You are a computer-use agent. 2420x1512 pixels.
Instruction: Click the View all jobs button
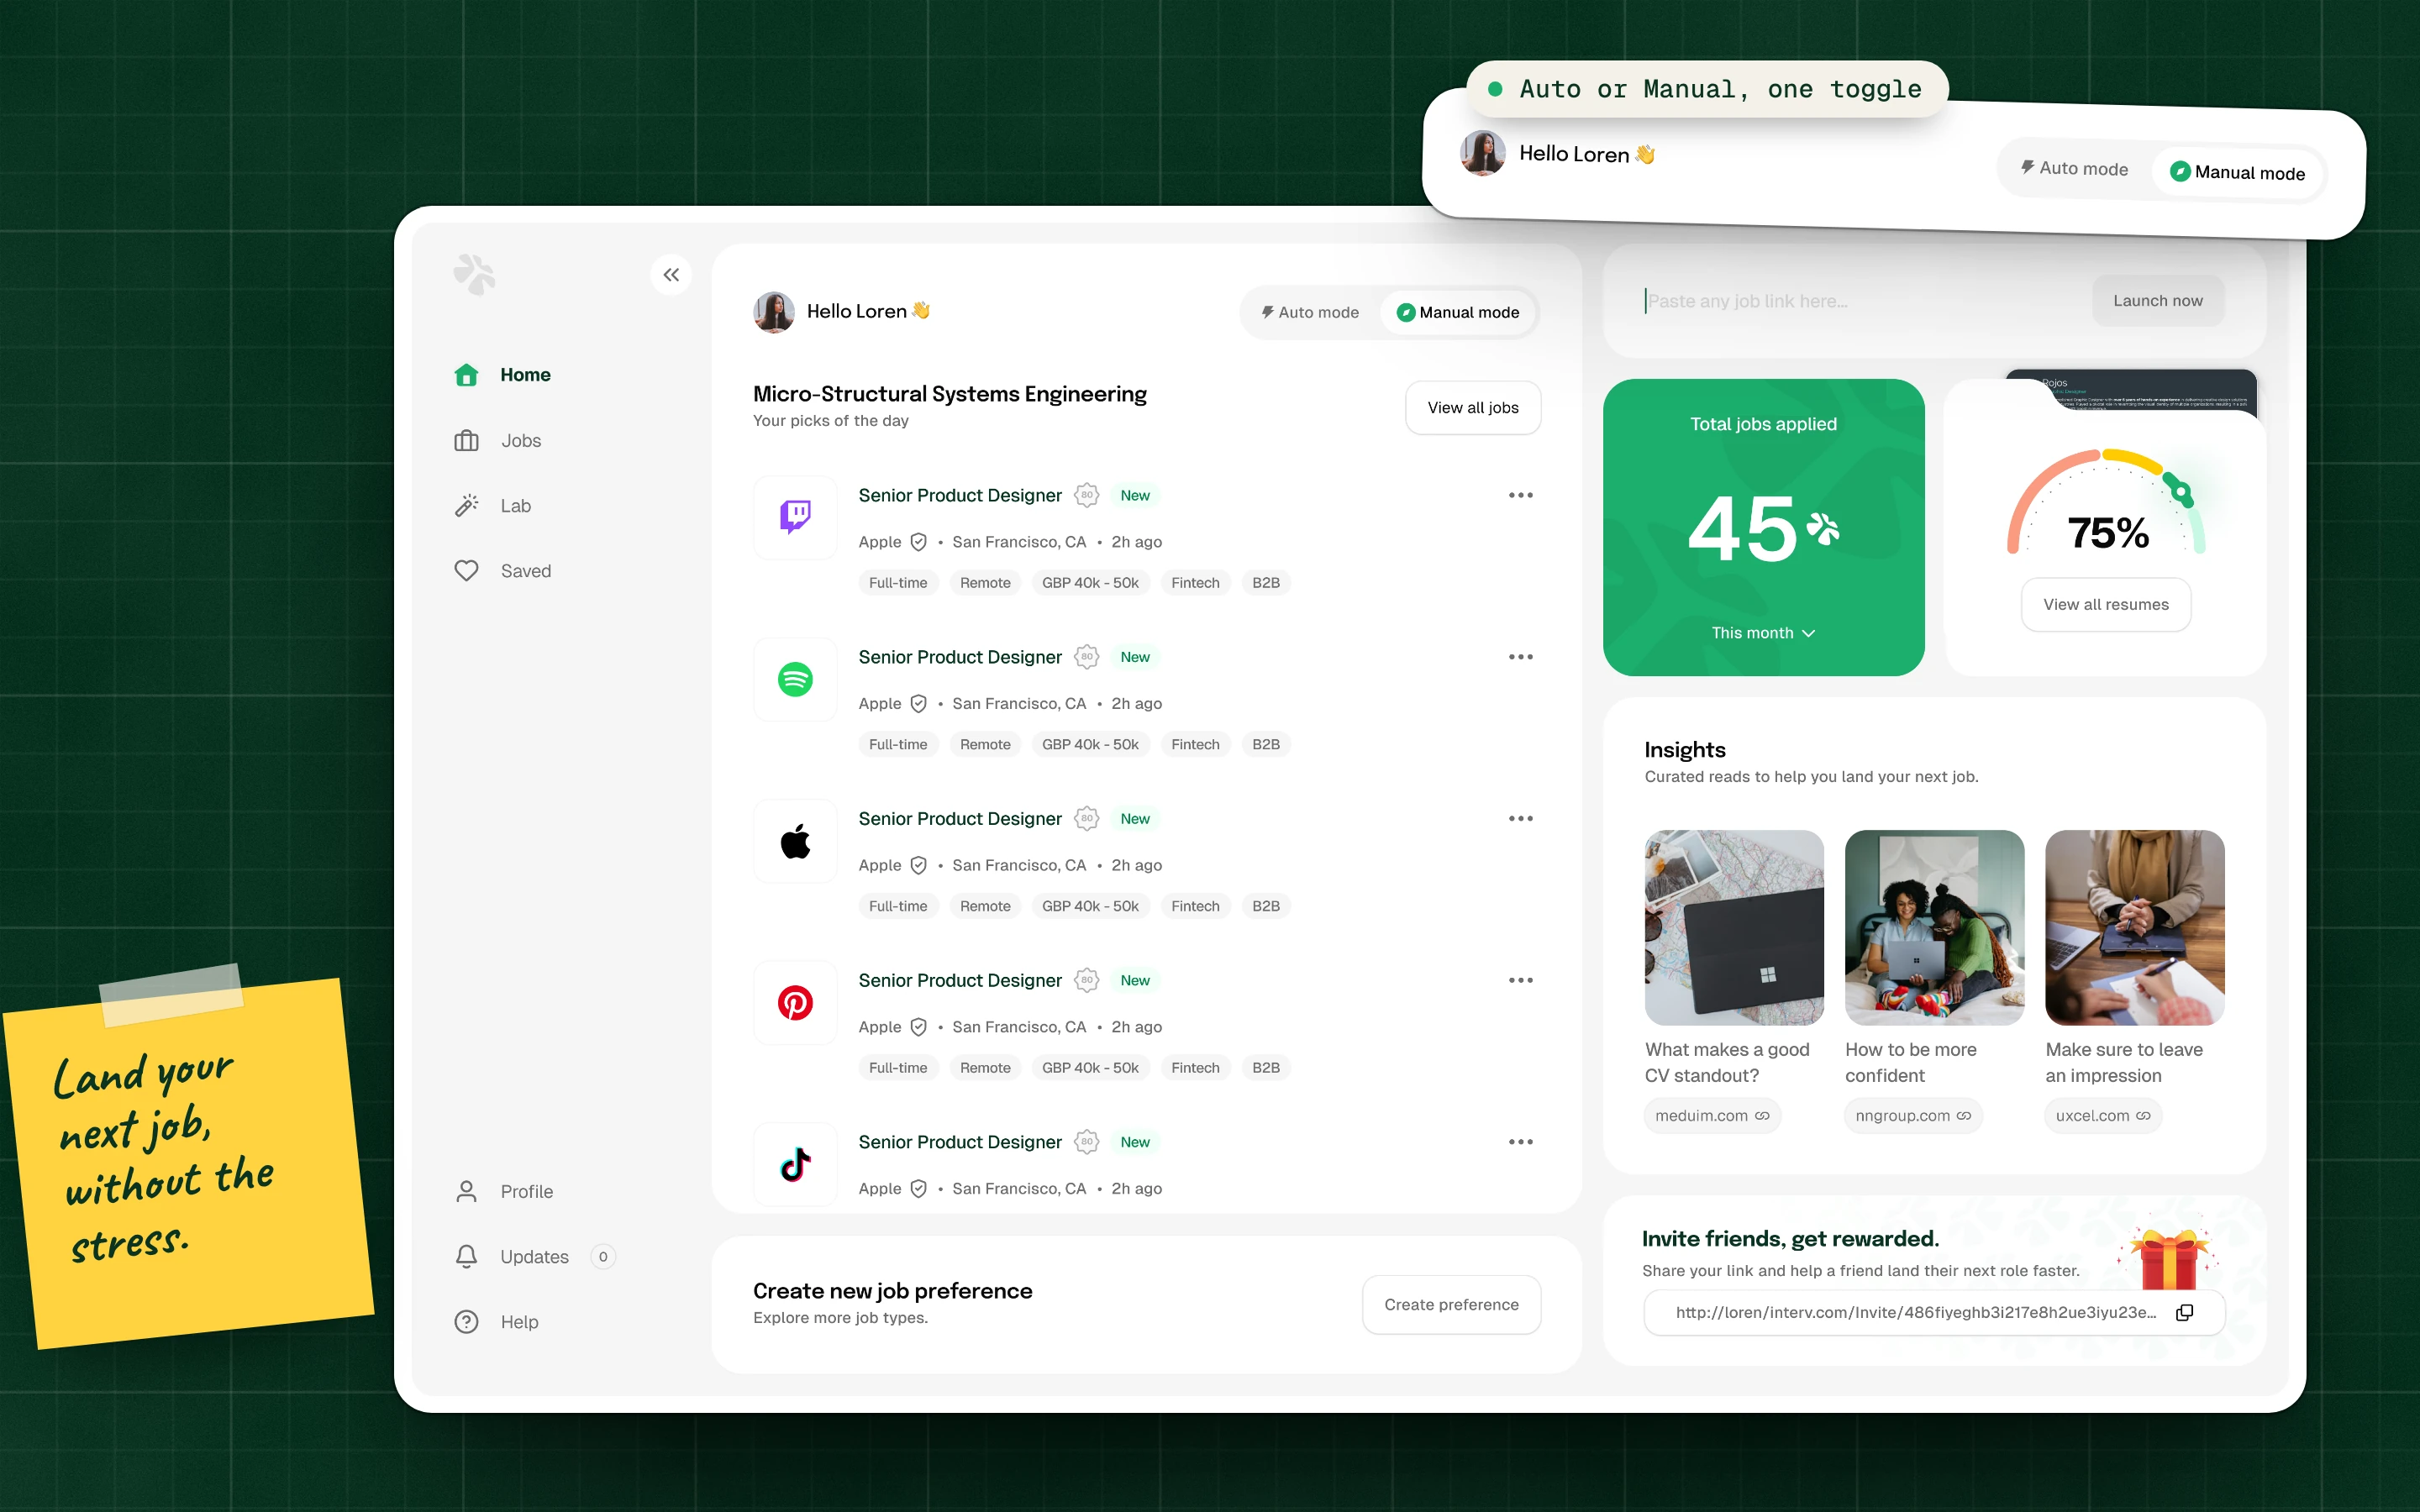click(x=1472, y=408)
